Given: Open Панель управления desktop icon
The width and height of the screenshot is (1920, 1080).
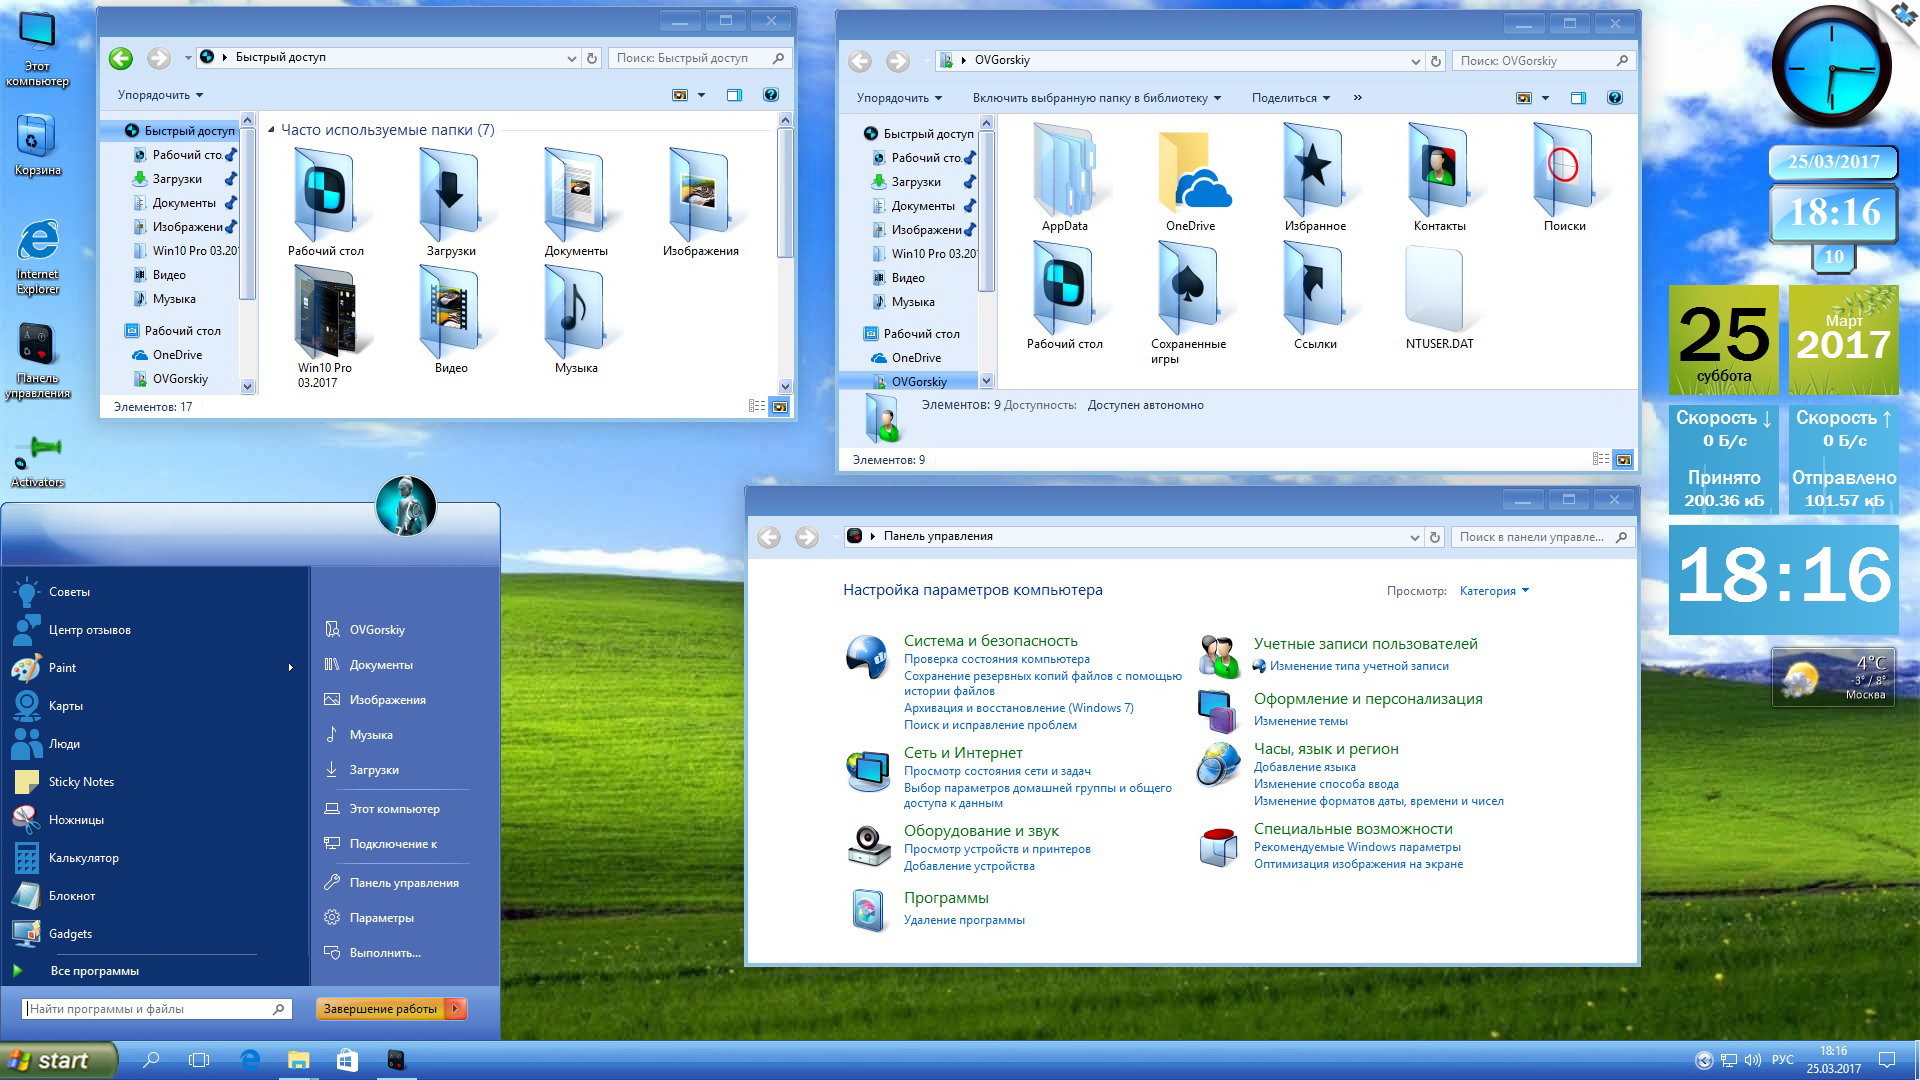Looking at the screenshot, I should (x=37, y=362).
